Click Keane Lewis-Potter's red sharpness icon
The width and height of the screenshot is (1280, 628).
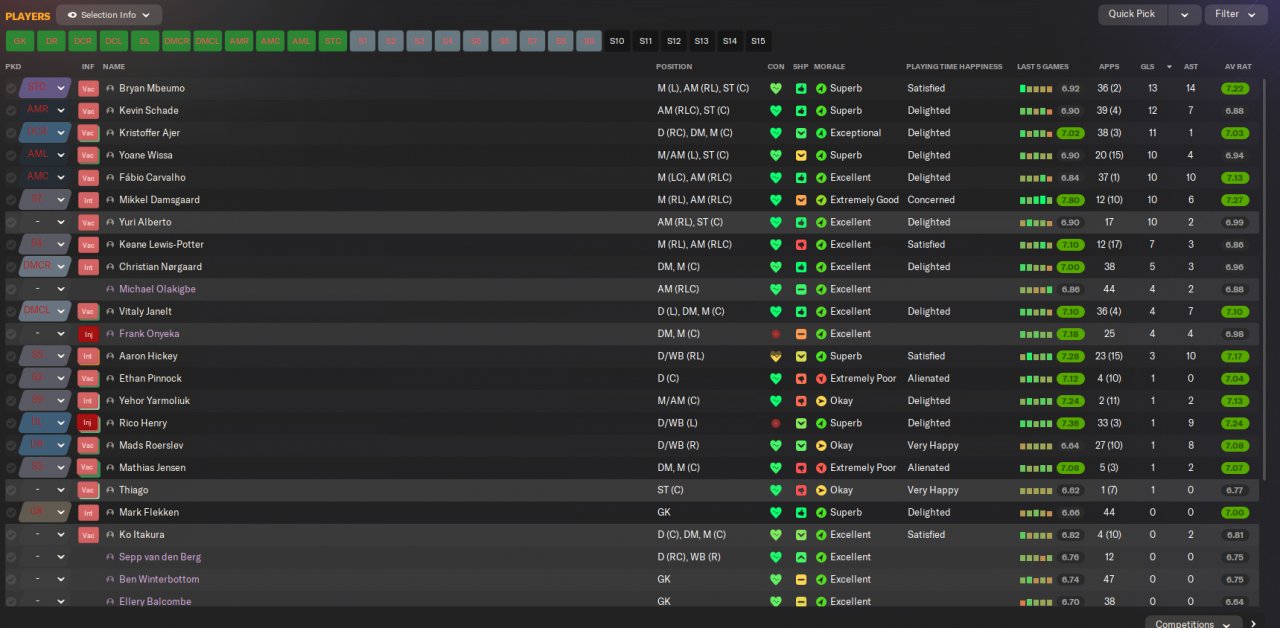pyautogui.click(x=801, y=245)
